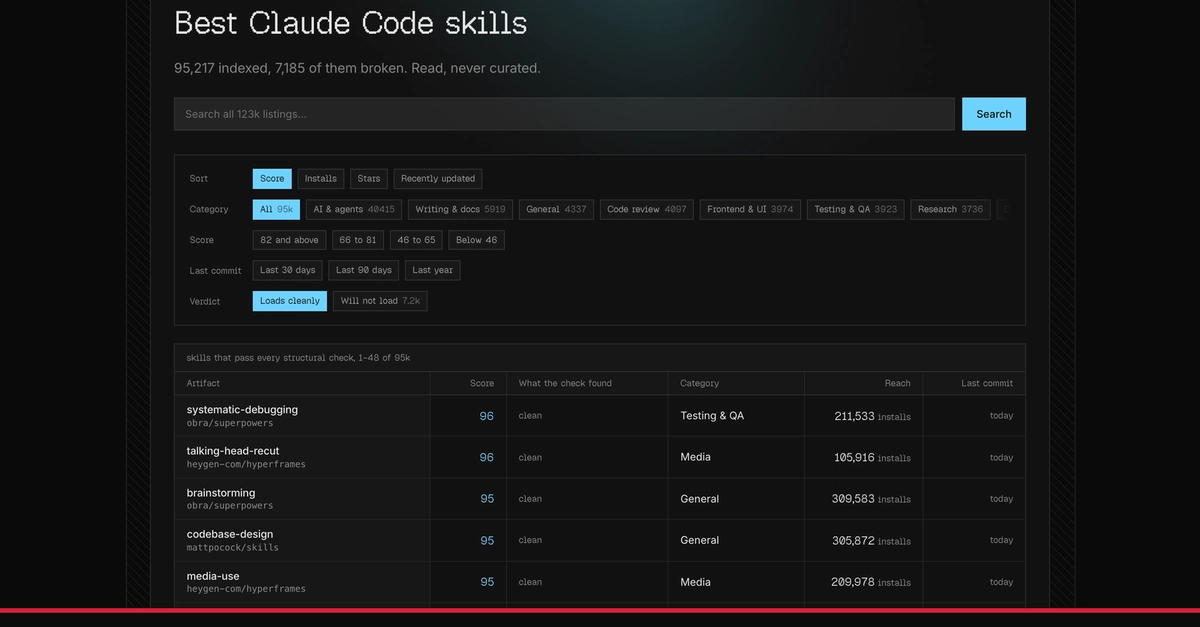Choose score range 'Below 46'

pos(477,240)
